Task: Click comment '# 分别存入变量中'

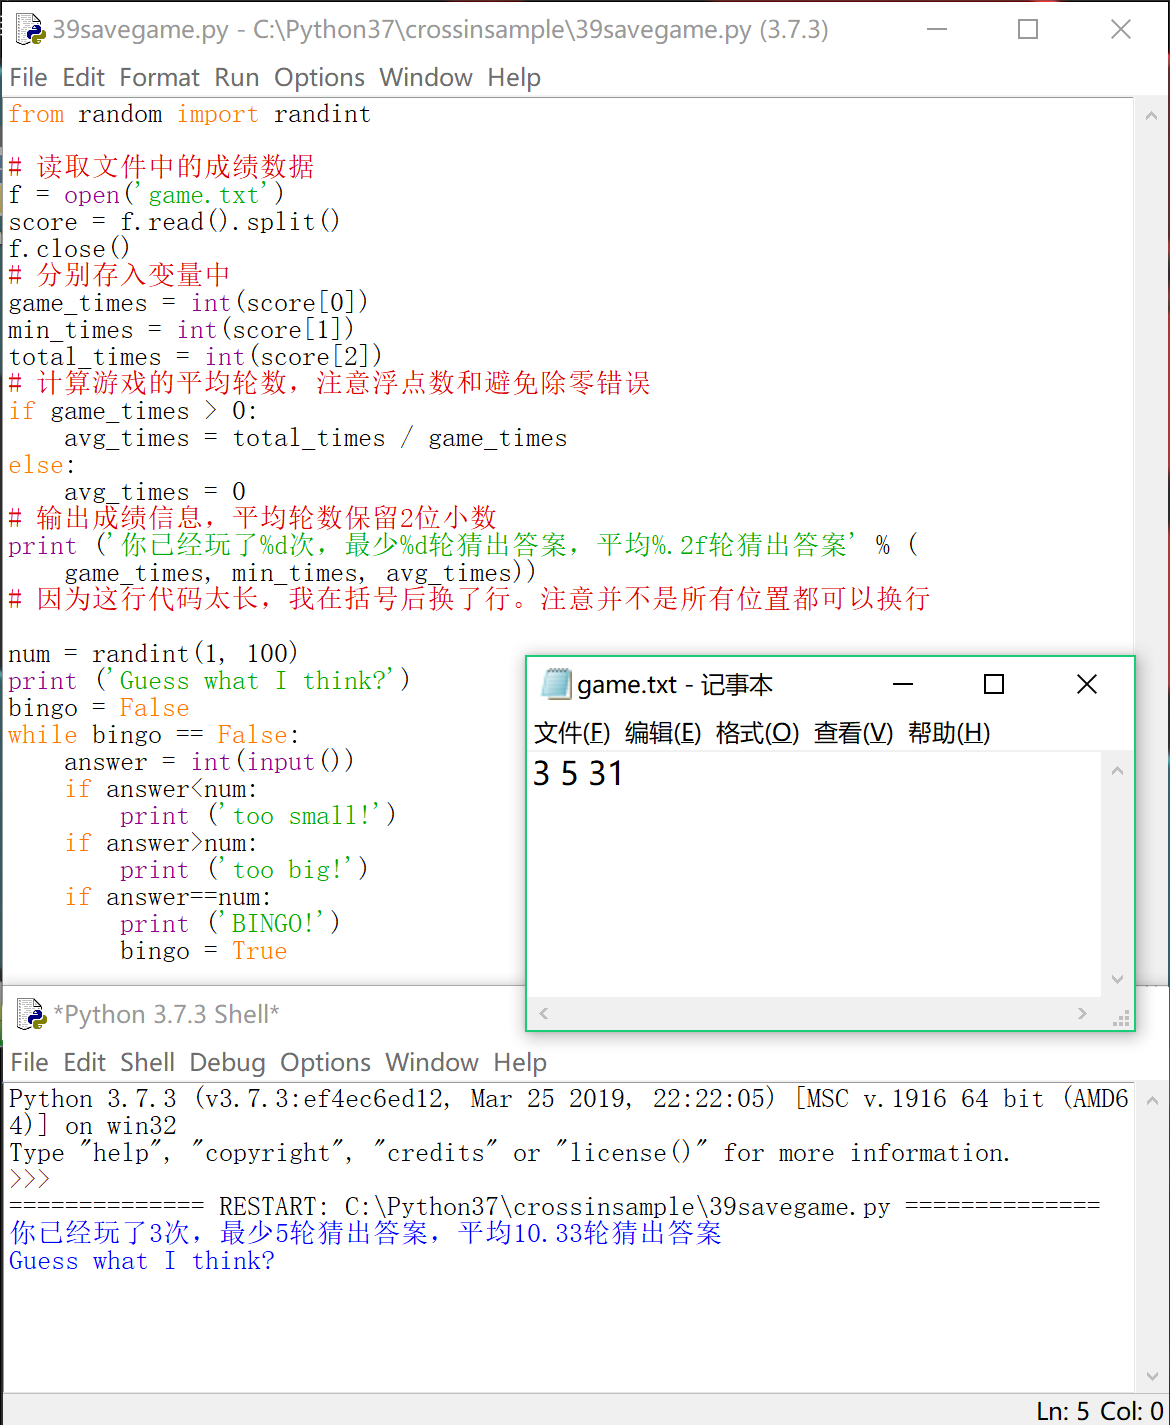Action: tap(119, 275)
